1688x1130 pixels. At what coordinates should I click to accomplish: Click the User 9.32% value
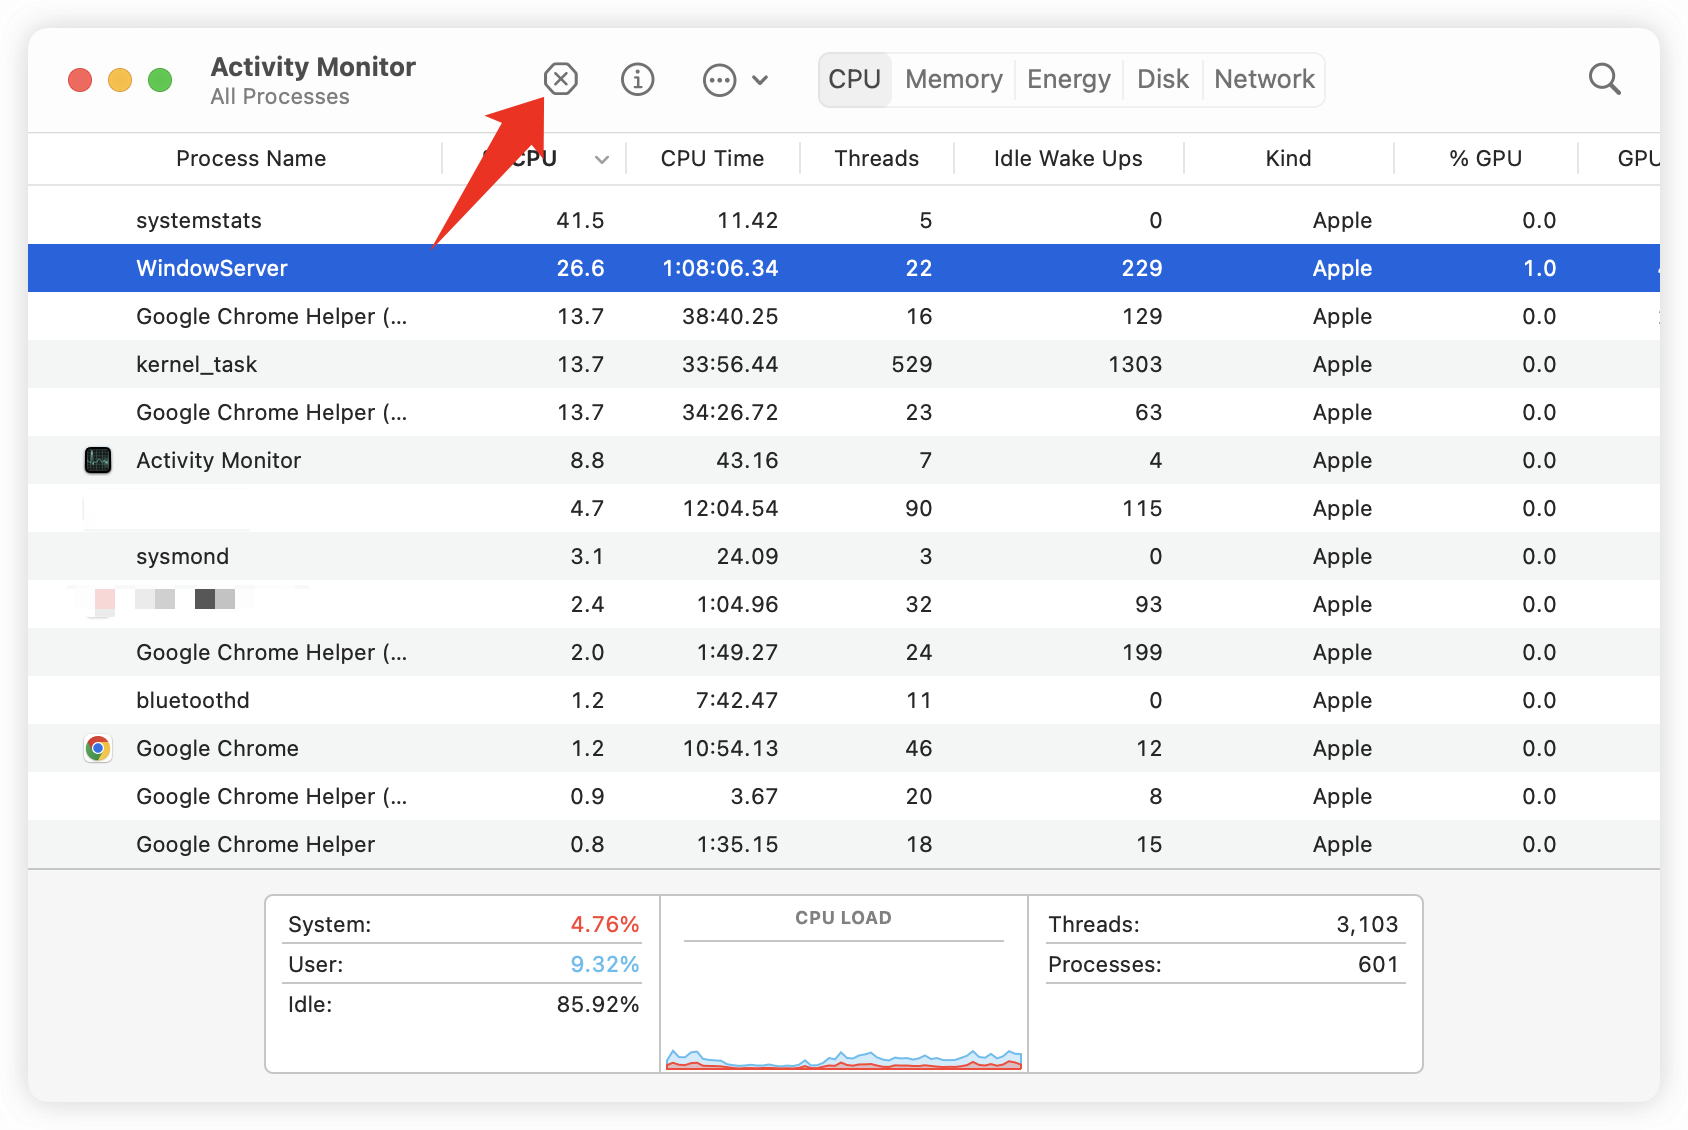tap(604, 964)
